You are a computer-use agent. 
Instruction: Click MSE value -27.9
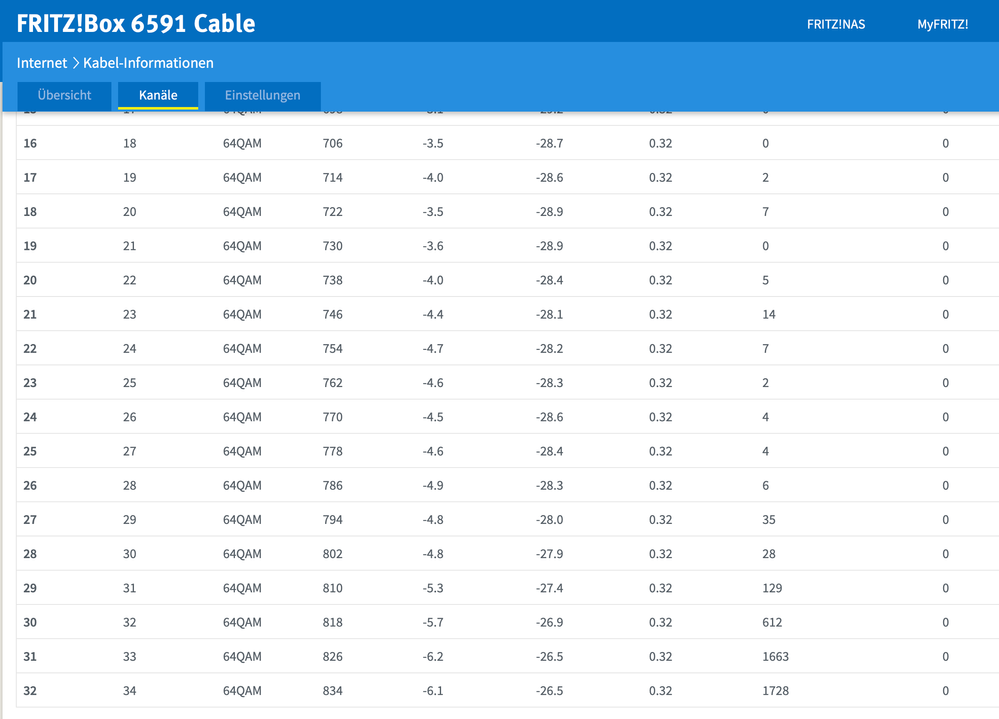[549, 554]
